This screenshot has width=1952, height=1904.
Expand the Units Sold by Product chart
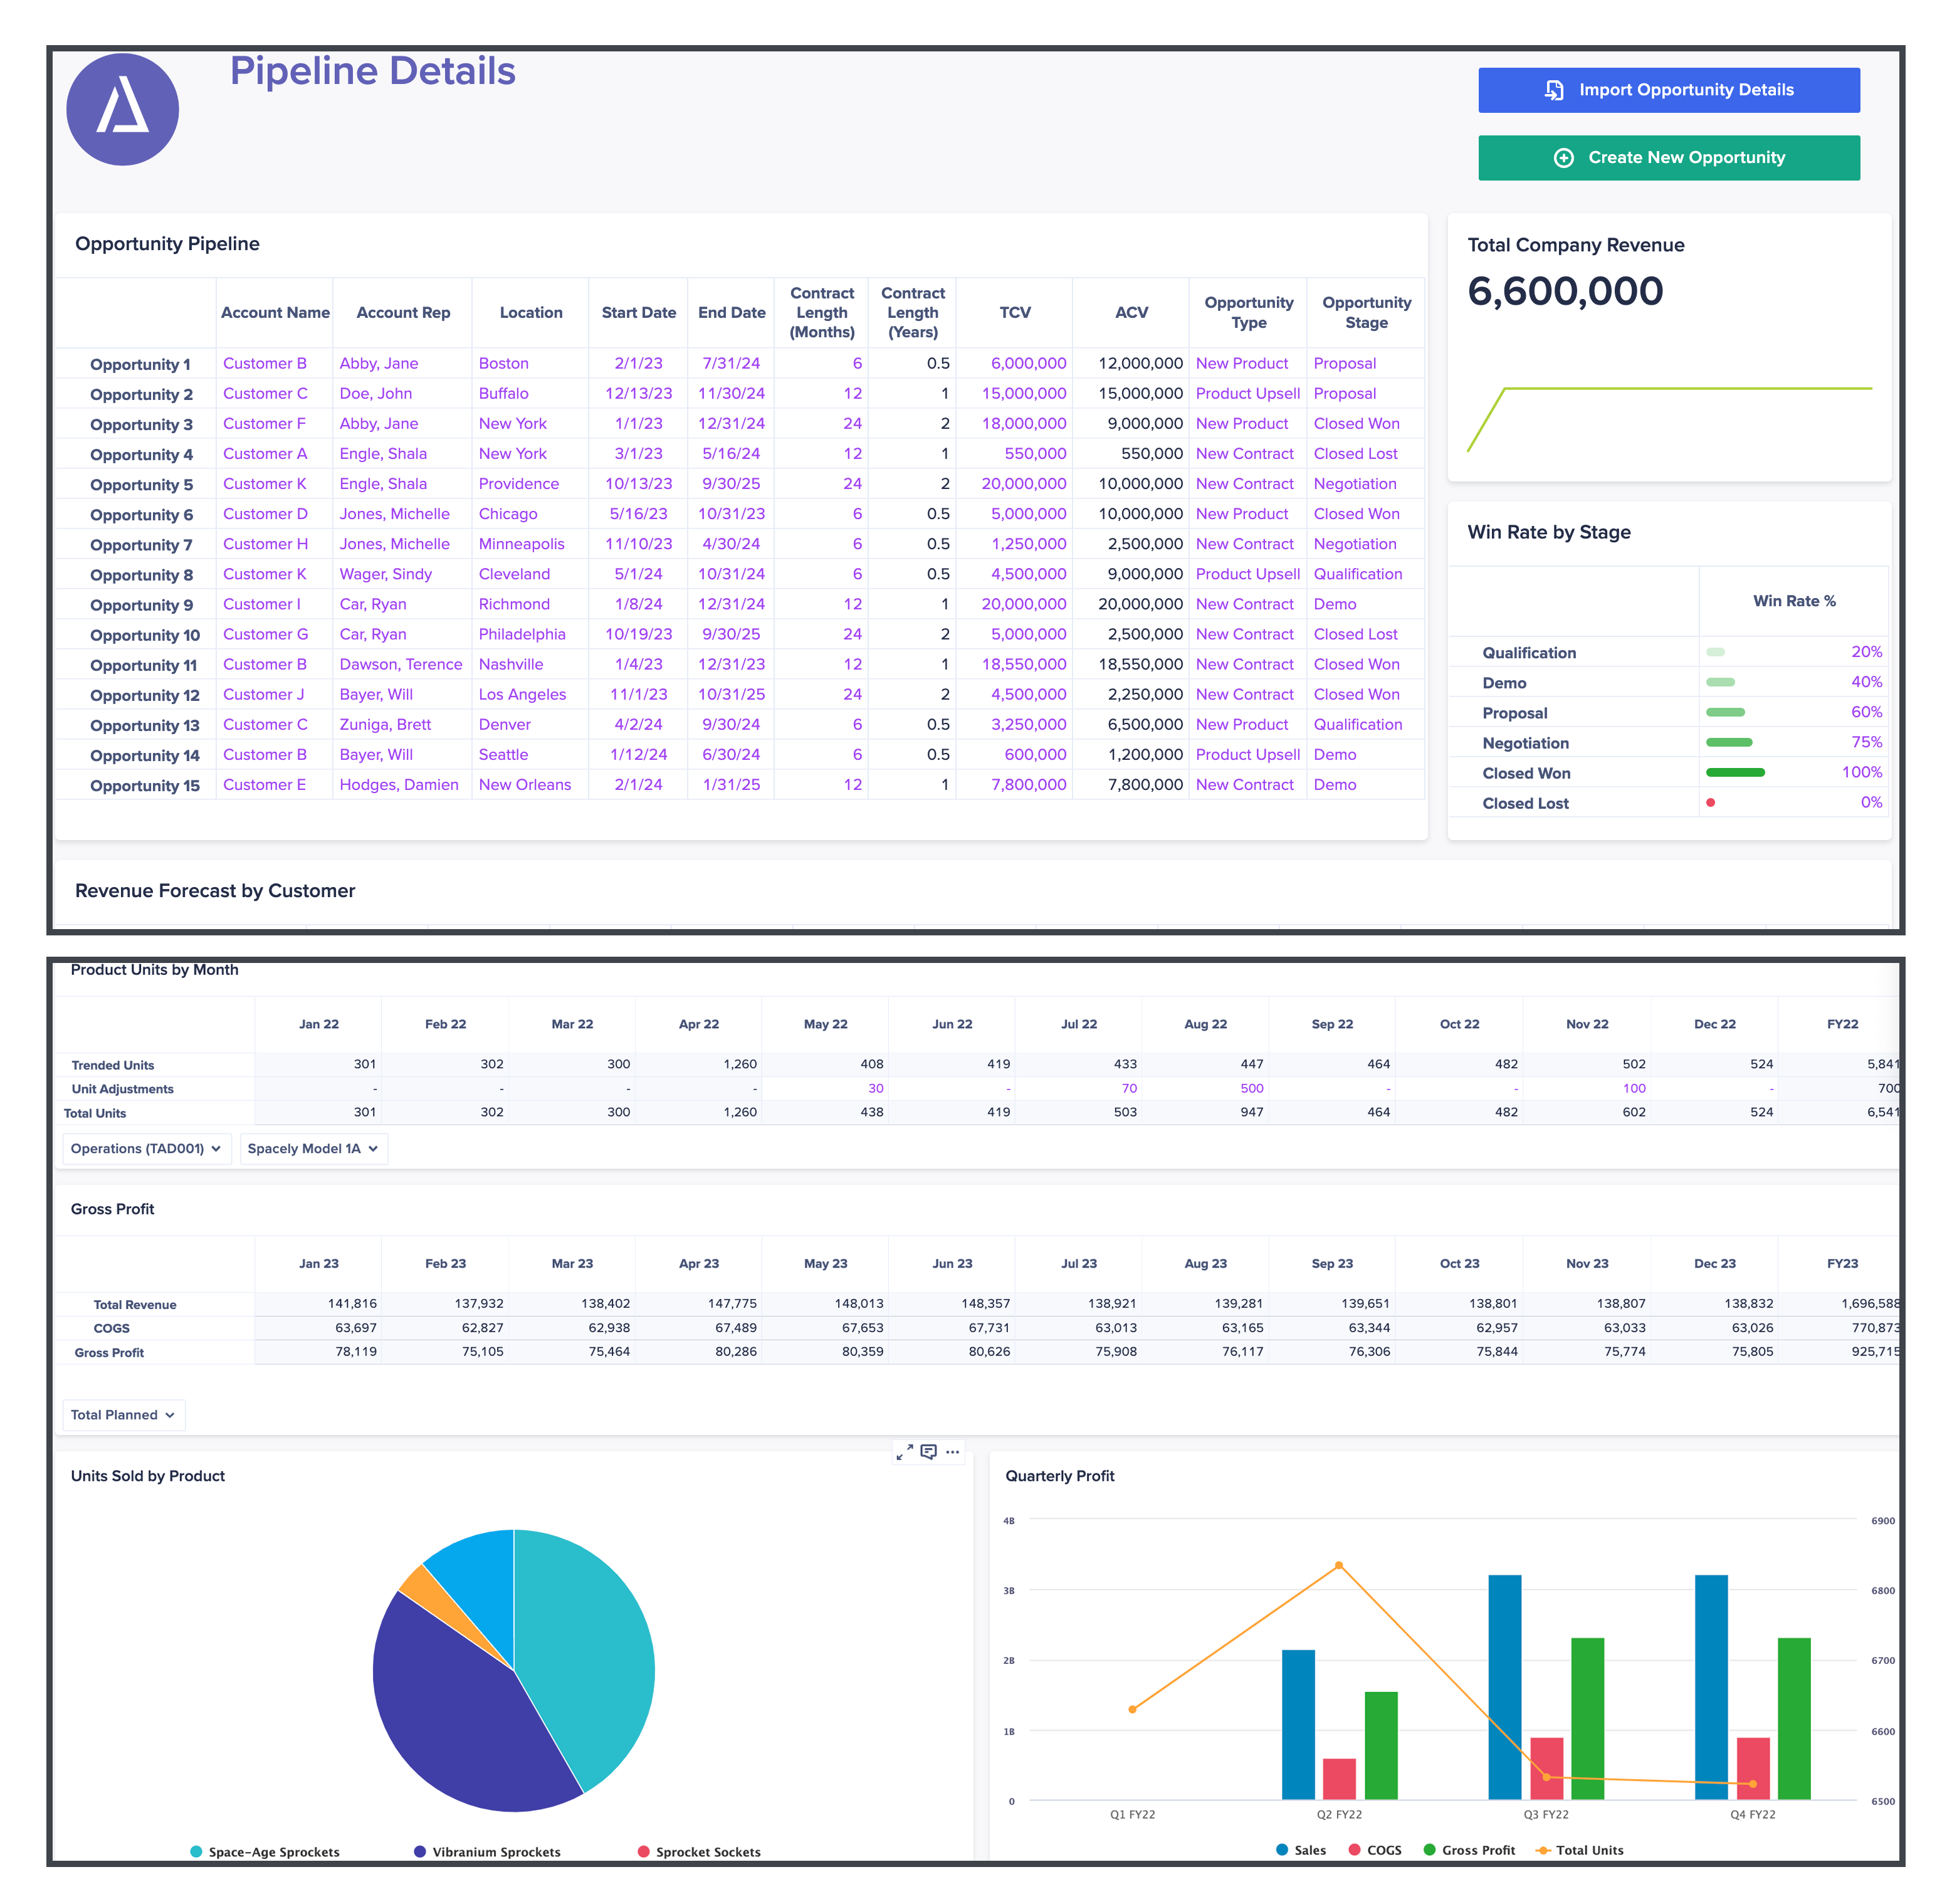[x=905, y=1452]
